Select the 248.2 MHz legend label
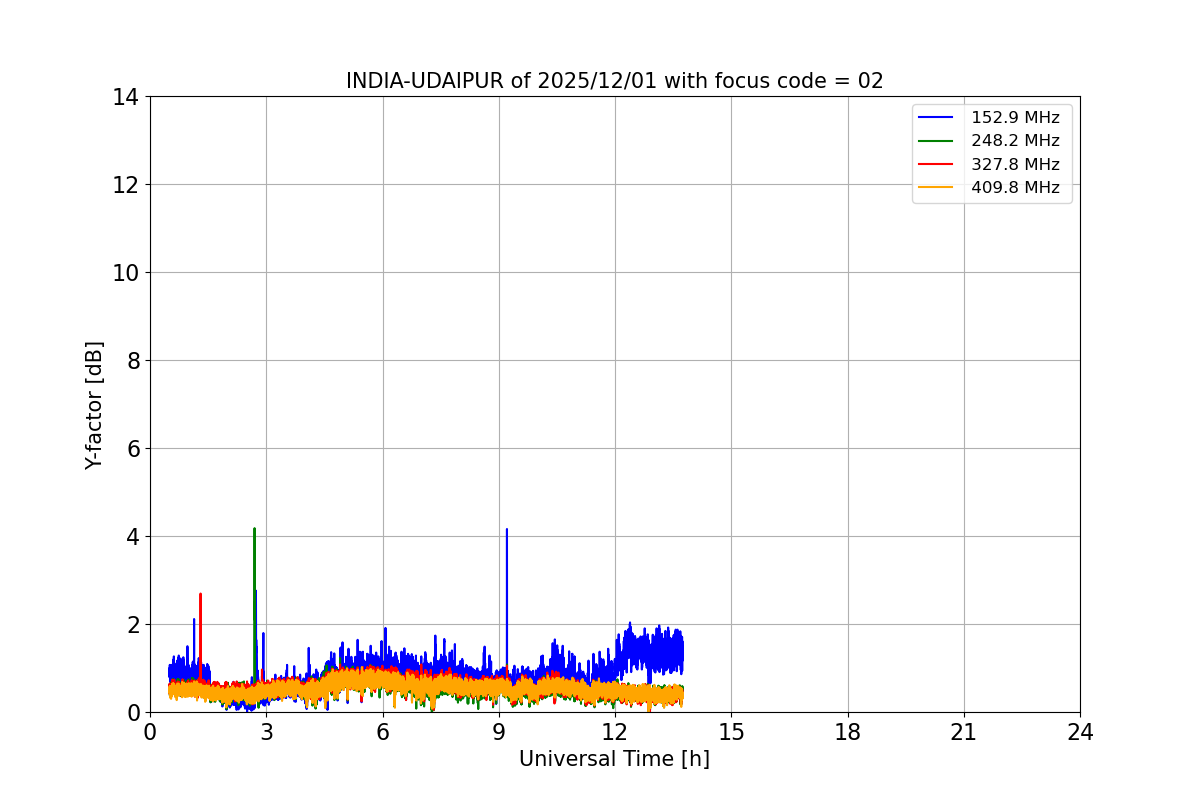Image resolution: width=1200 pixels, height=800 pixels. point(1015,141)
